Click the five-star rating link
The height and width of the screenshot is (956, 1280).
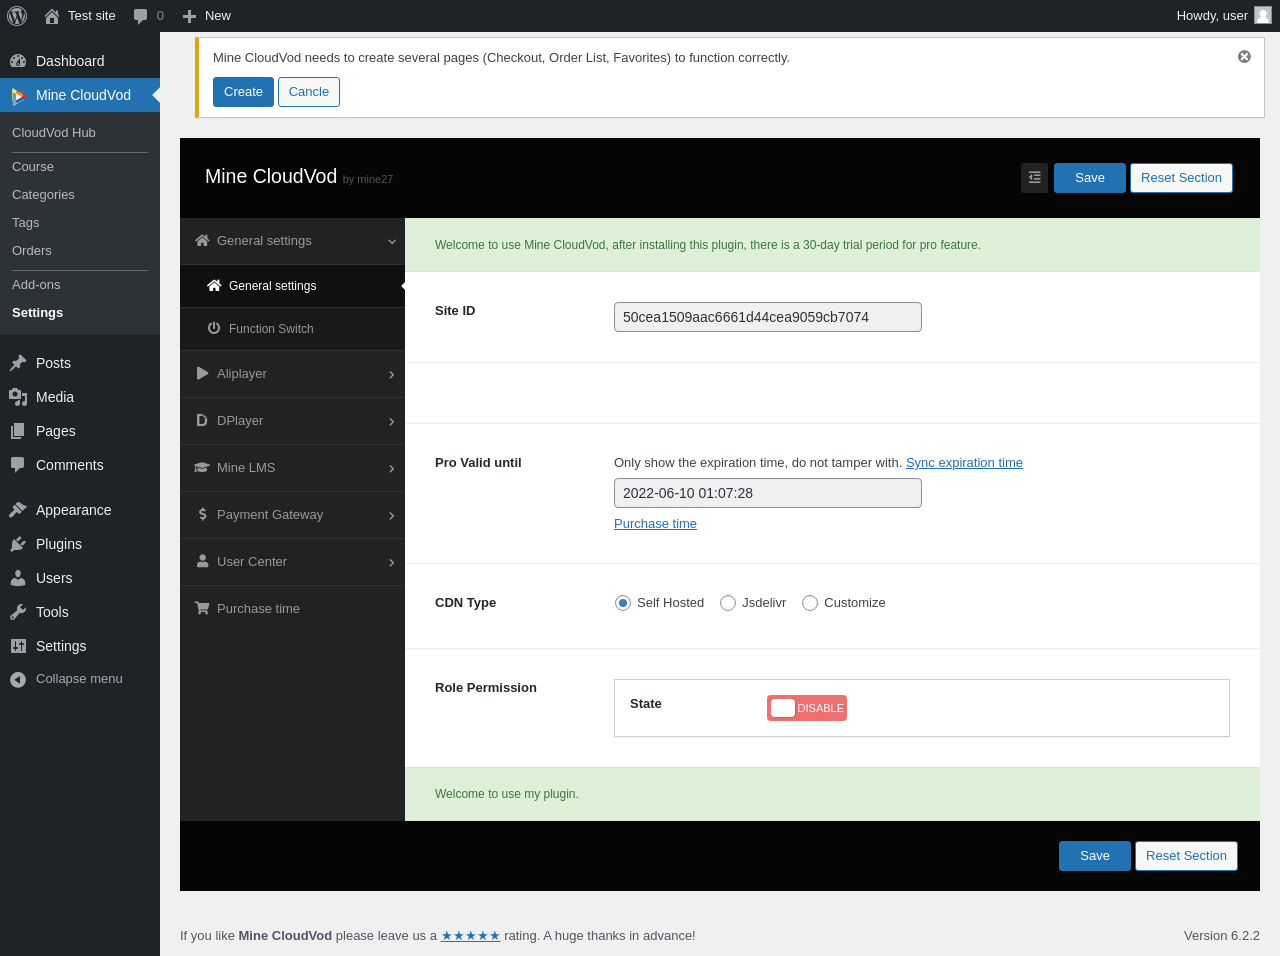471,936
